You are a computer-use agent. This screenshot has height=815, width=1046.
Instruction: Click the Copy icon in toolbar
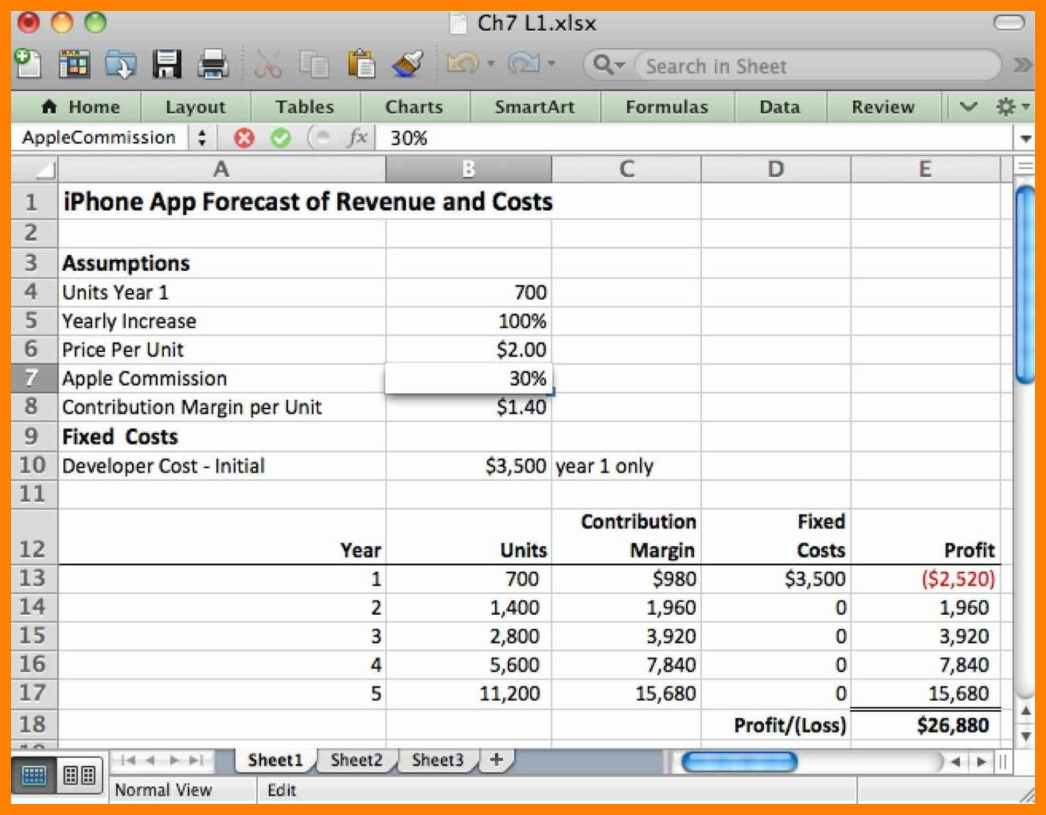pyautogui.click(x=314, y=65)
